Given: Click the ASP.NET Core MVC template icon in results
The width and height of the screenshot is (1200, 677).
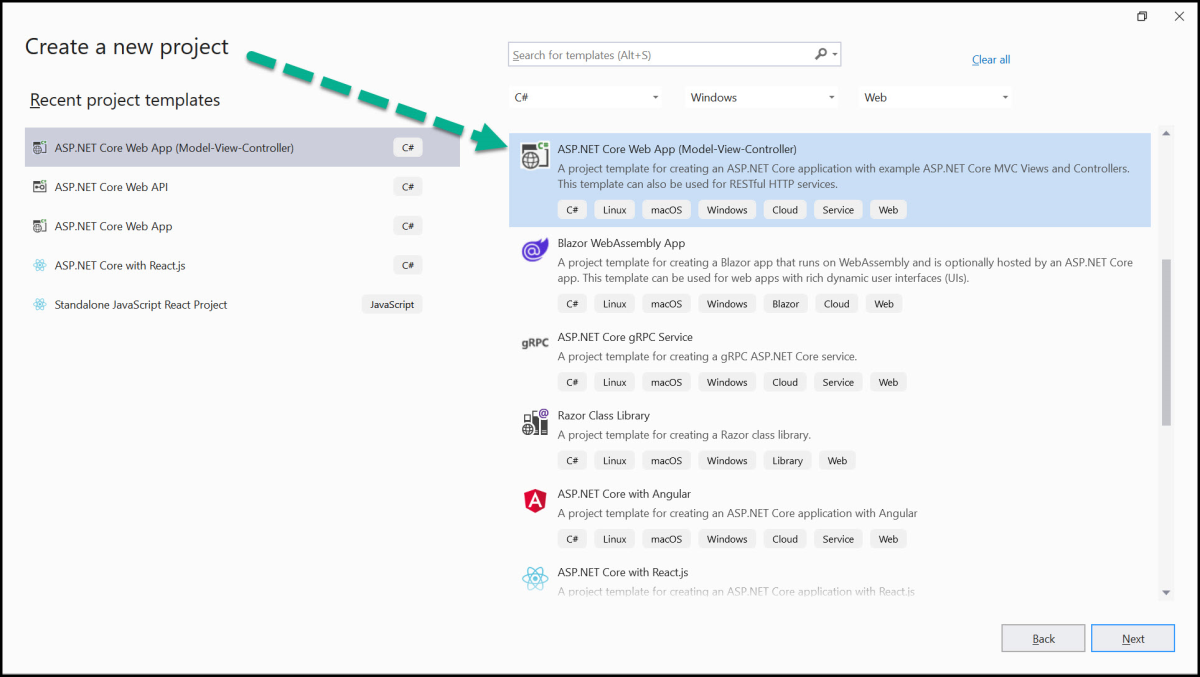Looking at the screenshot, I should 535,157.
